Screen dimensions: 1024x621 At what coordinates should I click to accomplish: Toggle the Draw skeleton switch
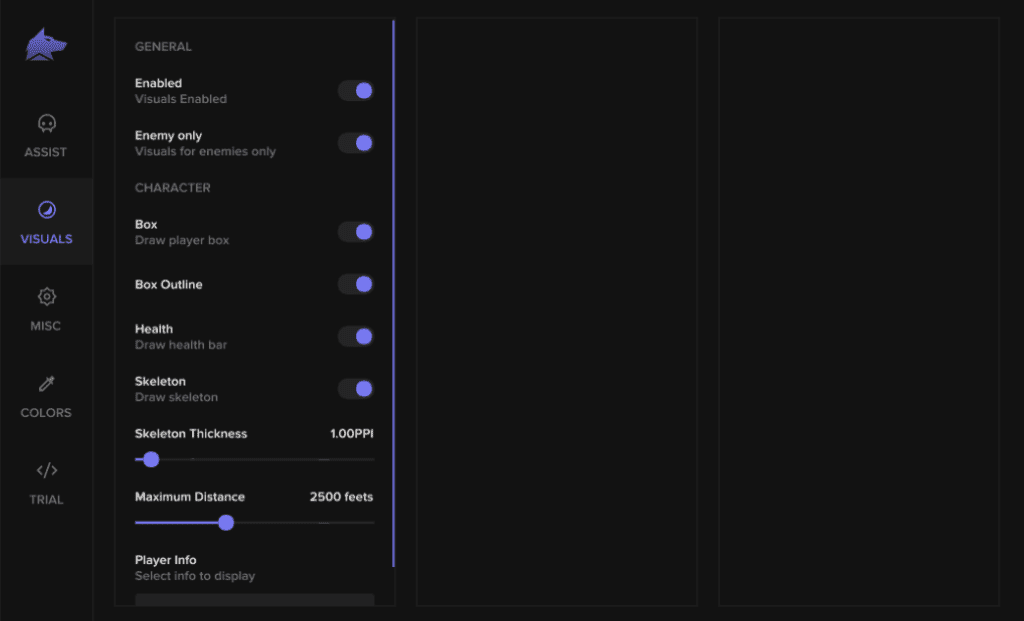[355, 388]
